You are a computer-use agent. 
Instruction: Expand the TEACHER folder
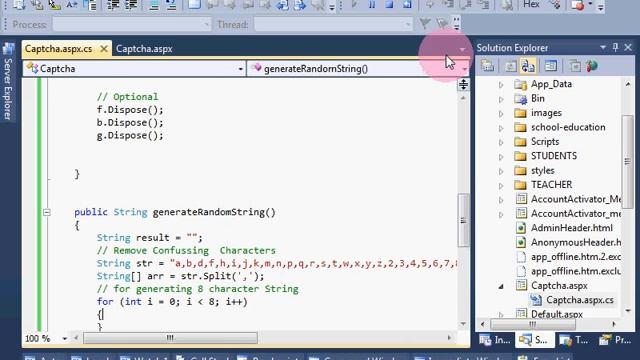click(501, 185)
